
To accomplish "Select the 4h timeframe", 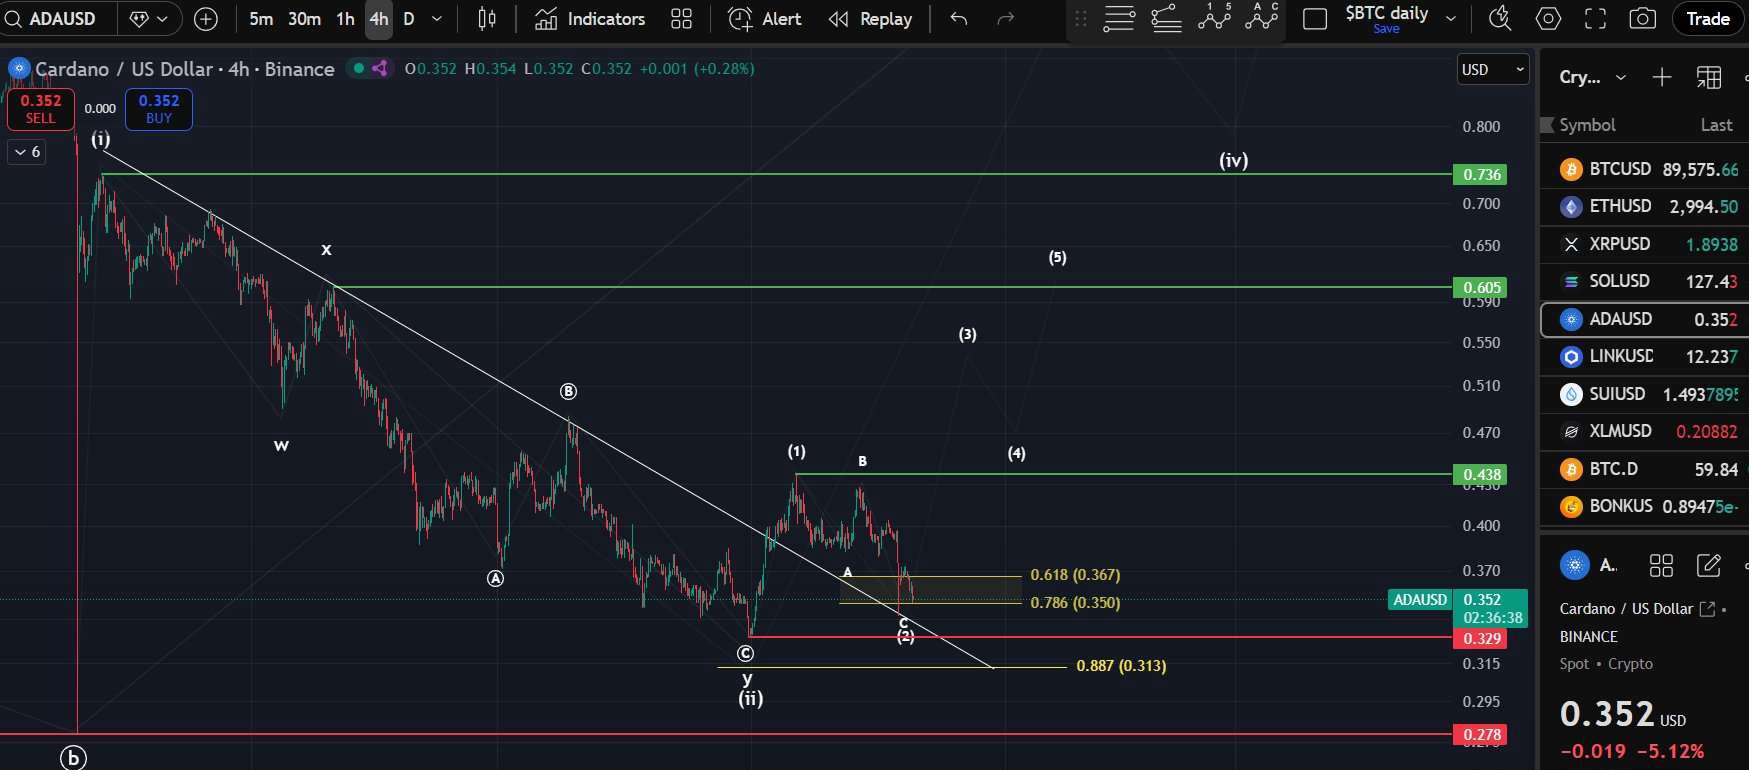I will 379,19.
